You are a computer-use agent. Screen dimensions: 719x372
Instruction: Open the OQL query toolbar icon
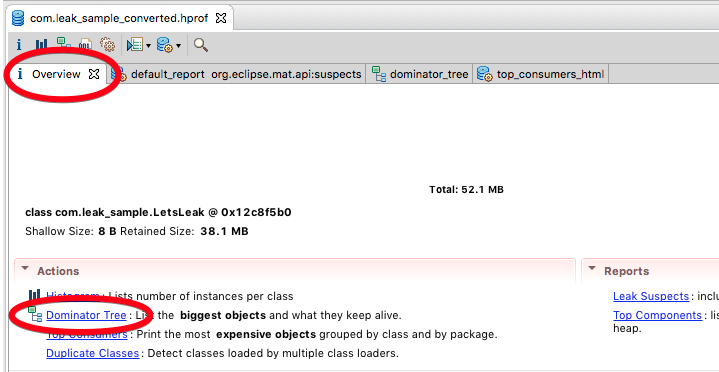point(85,44)
